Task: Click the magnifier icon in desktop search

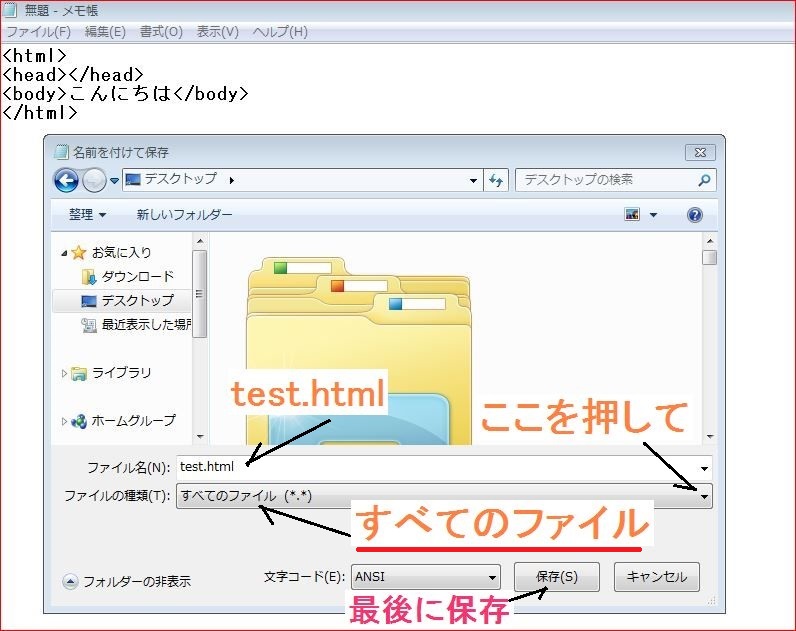Action: tap(704, 180)
